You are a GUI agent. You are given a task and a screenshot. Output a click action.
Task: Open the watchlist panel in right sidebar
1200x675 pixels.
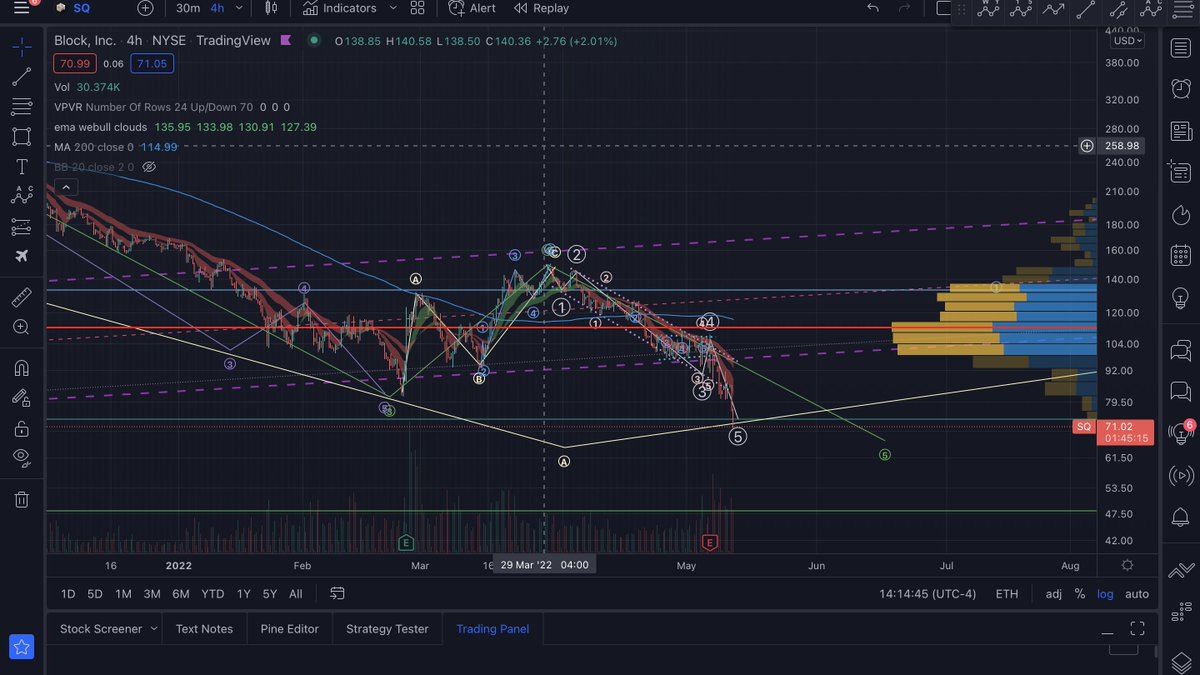pyautogui.click(x=1180, y=47)
